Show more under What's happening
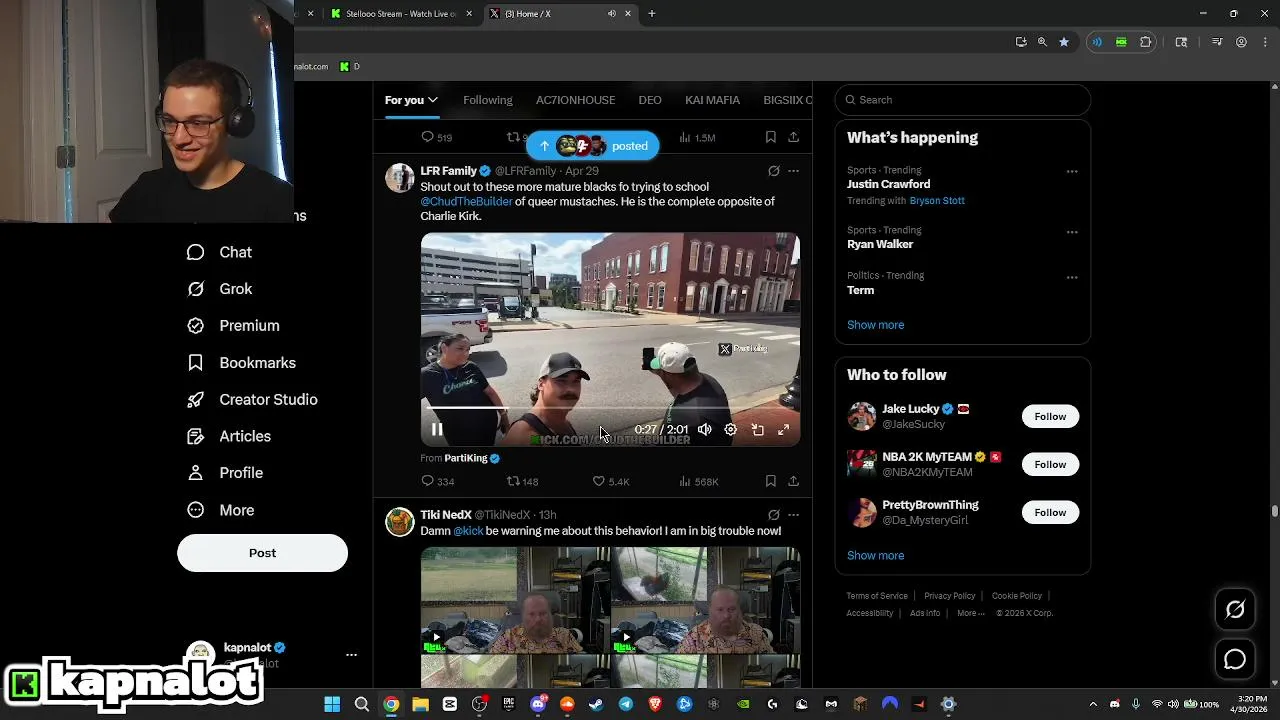Viewport: 1280px width, 720px height. [875, 325]
